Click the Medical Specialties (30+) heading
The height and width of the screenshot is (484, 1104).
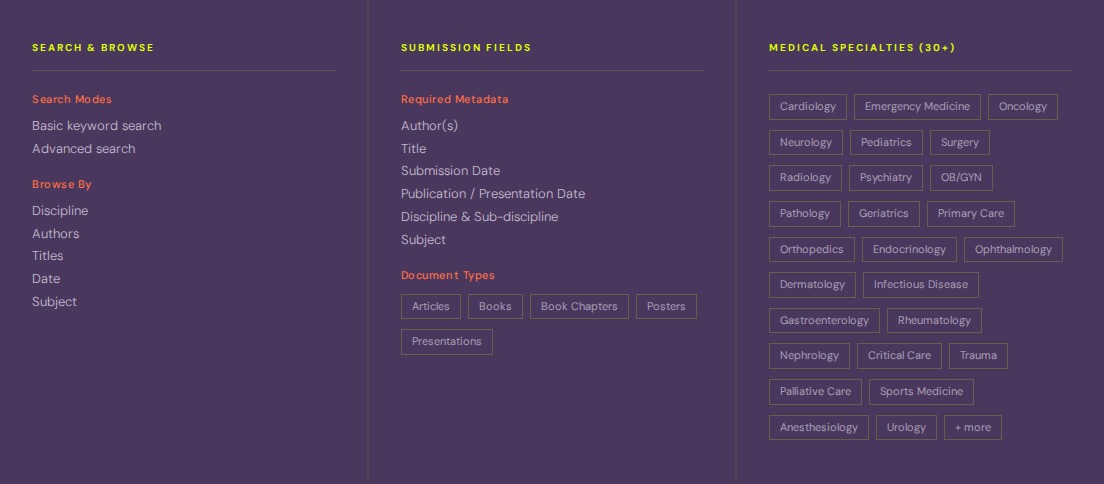click(x=862, y=48)
